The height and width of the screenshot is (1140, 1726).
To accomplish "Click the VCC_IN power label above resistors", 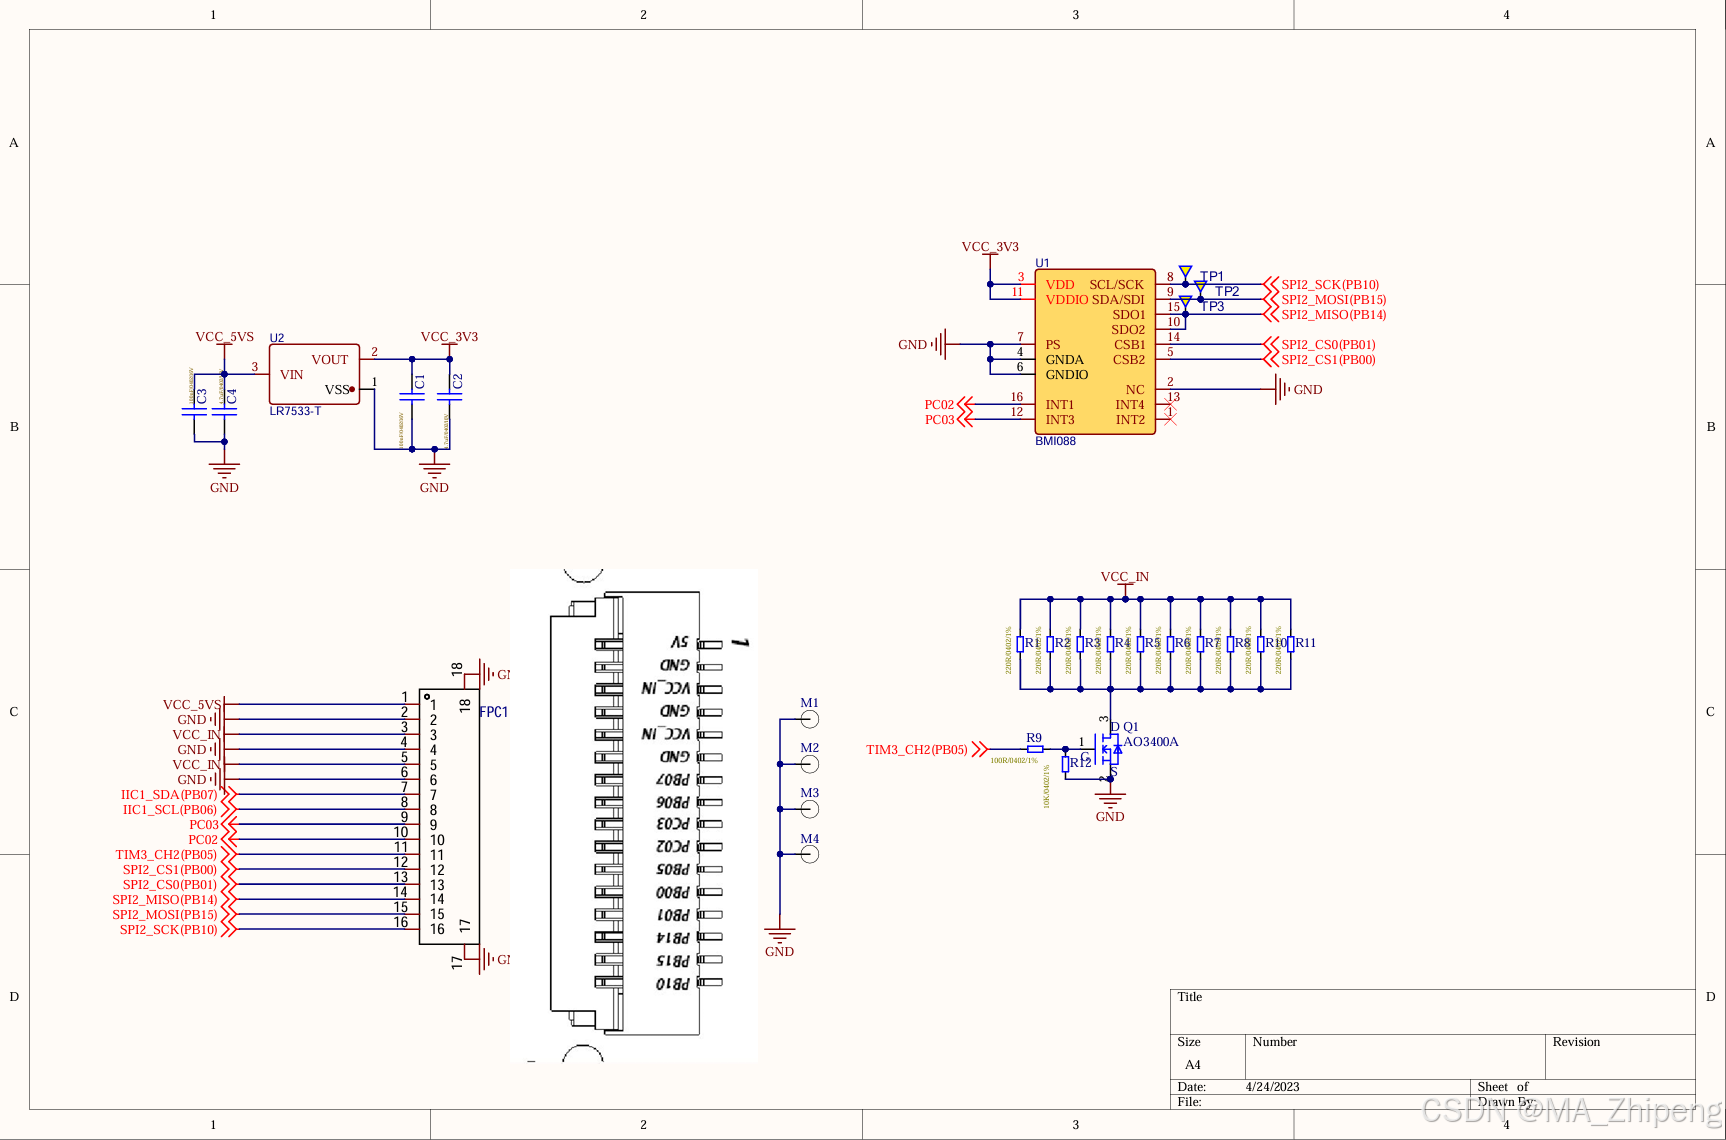I will pos(1125,577).
